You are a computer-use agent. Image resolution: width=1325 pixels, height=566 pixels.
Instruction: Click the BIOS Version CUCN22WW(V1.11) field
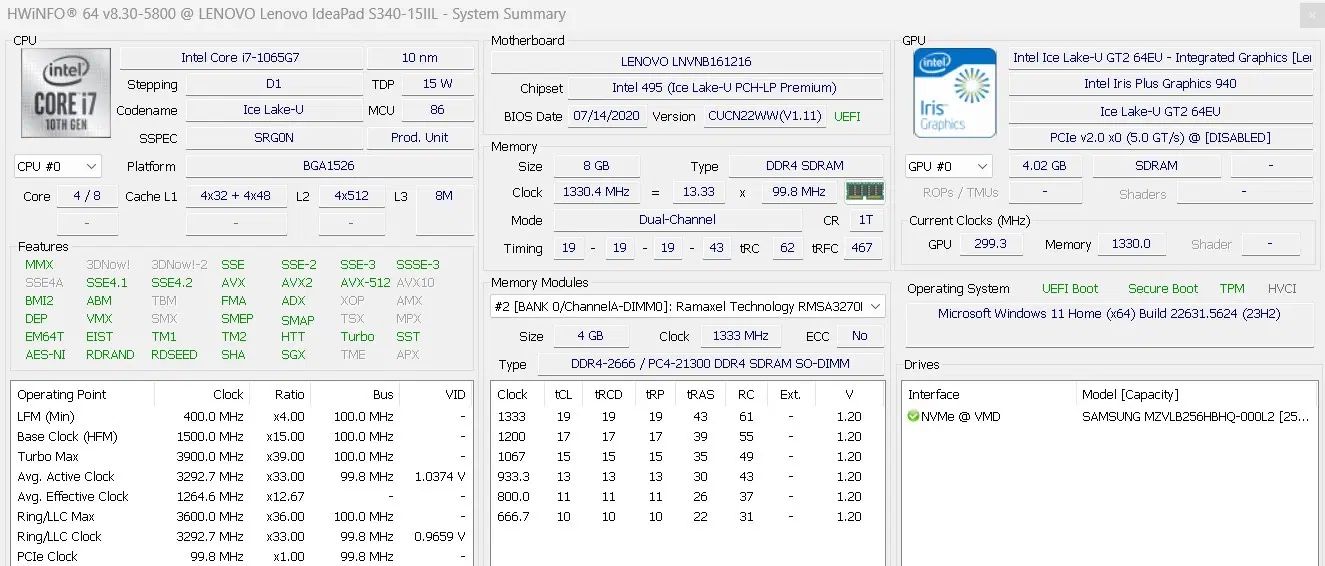pos(764,116)
